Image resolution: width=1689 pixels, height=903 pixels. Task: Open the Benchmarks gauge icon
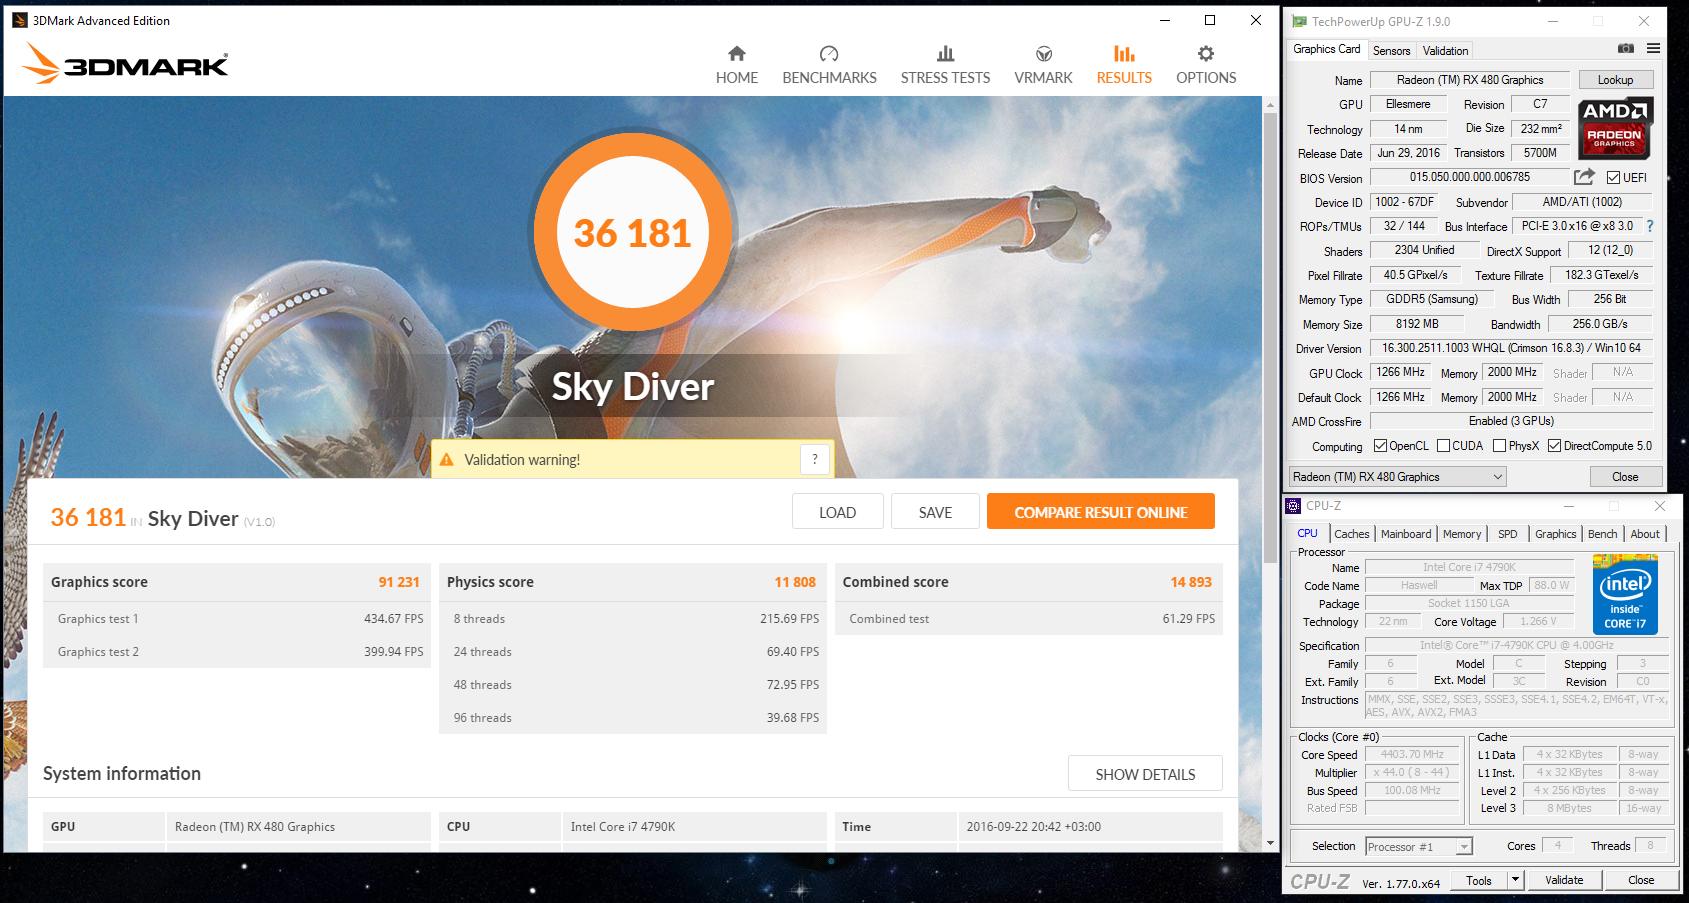pyautogui.click(x=829, y=54)
